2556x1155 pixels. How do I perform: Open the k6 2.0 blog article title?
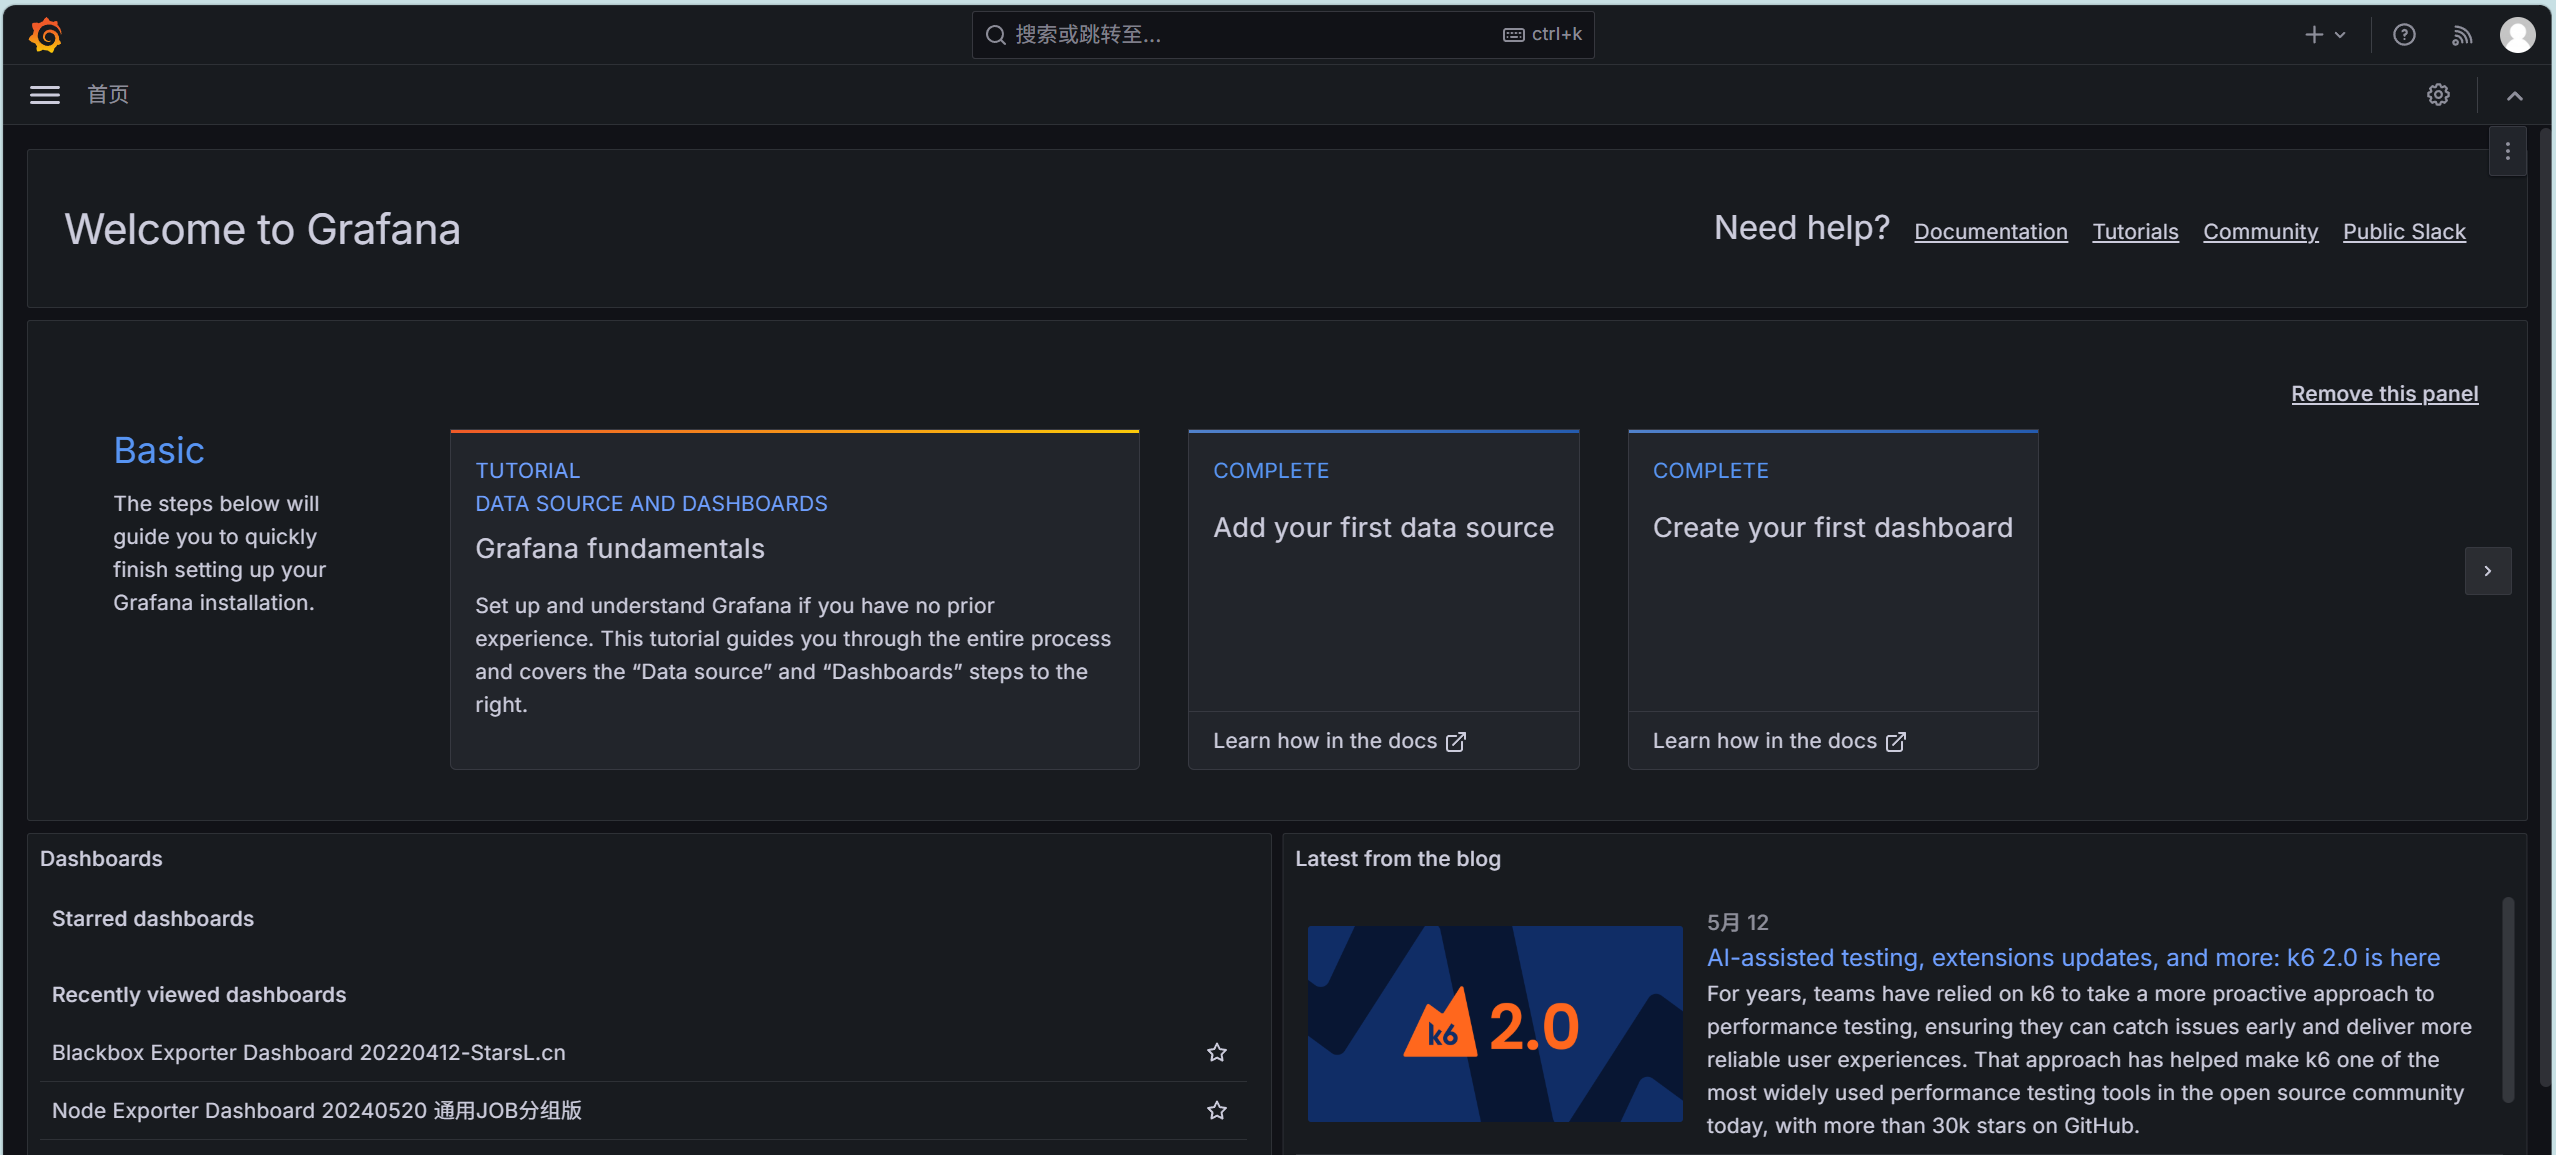click(x=2073, y=957)
